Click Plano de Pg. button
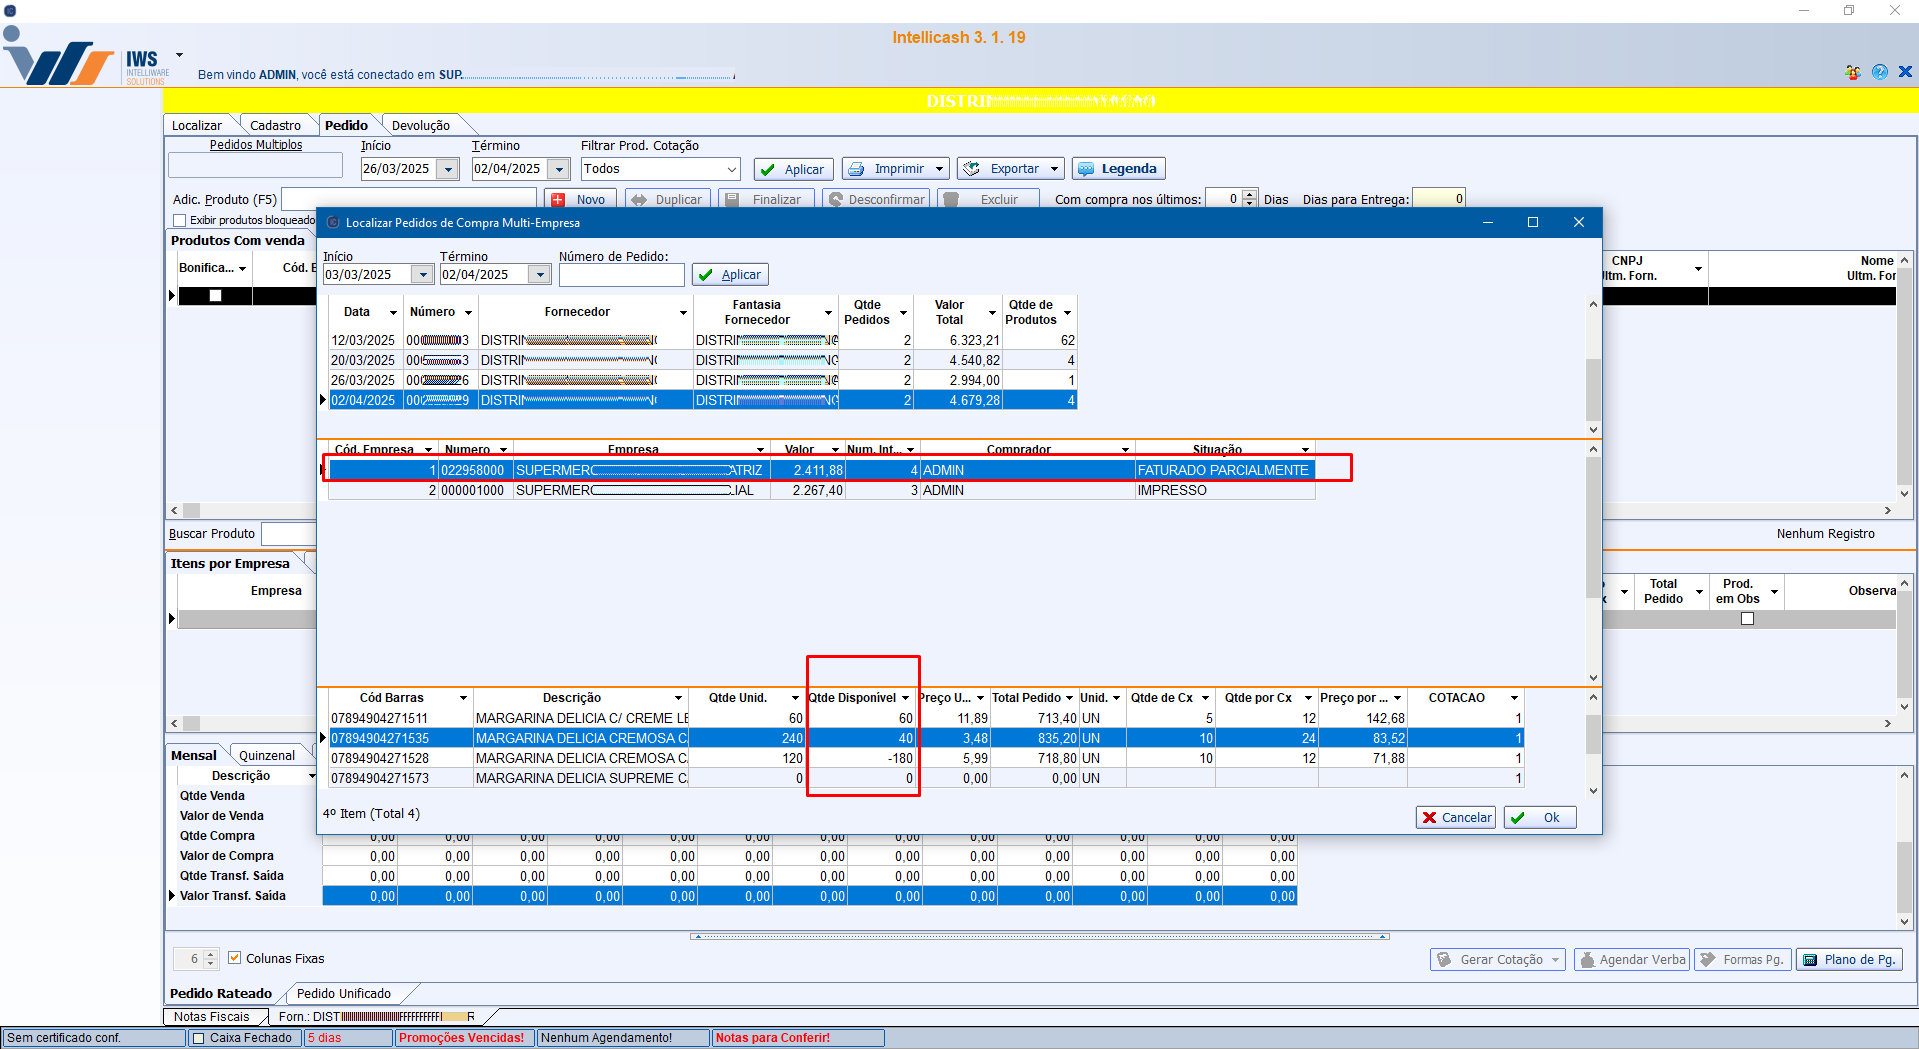Image resolution: width=1919 pixels, height=1049 pixels. tap(1849, 959)
